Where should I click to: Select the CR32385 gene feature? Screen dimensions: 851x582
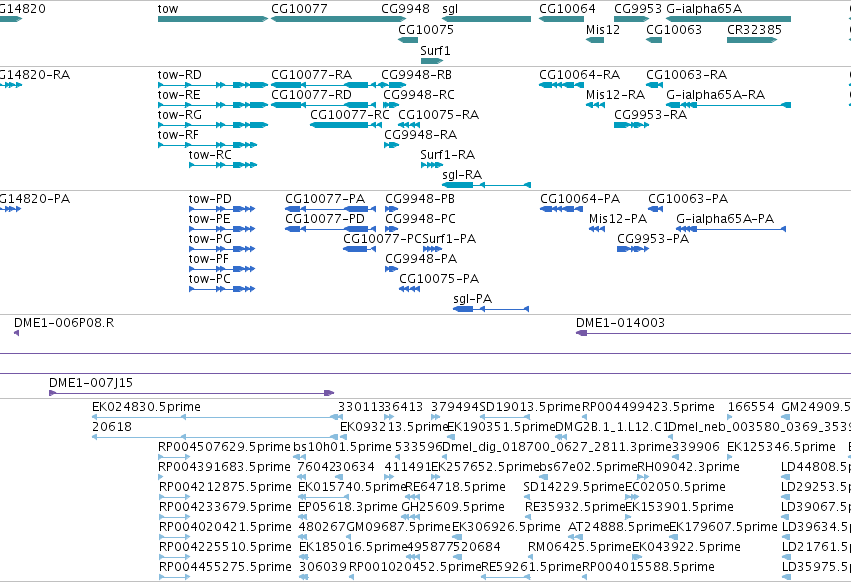(752, 40)
